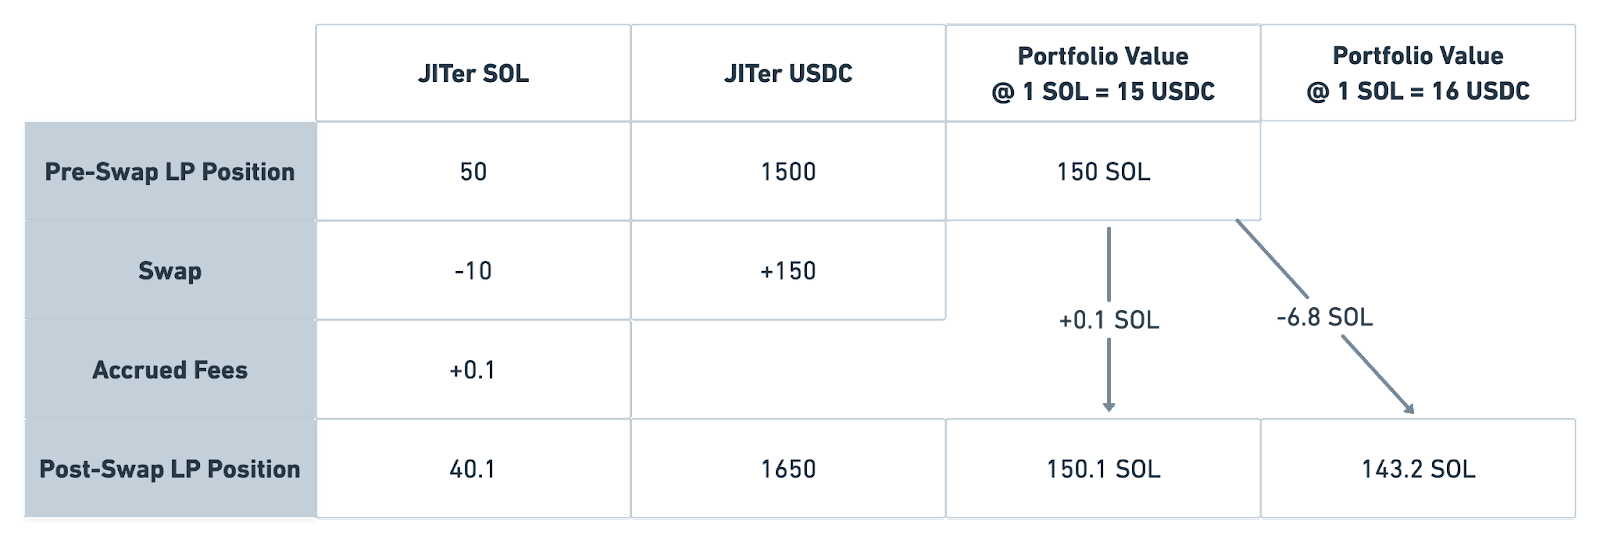Click the 40.1 post-swap SOL cell

[473, 469]
